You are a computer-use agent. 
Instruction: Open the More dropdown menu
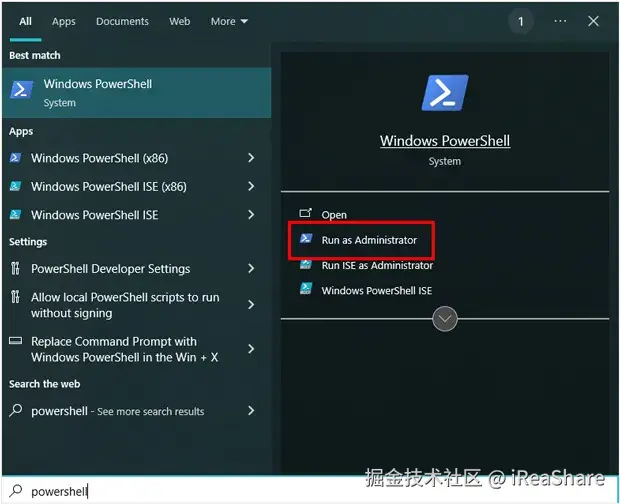pos(229,21)
